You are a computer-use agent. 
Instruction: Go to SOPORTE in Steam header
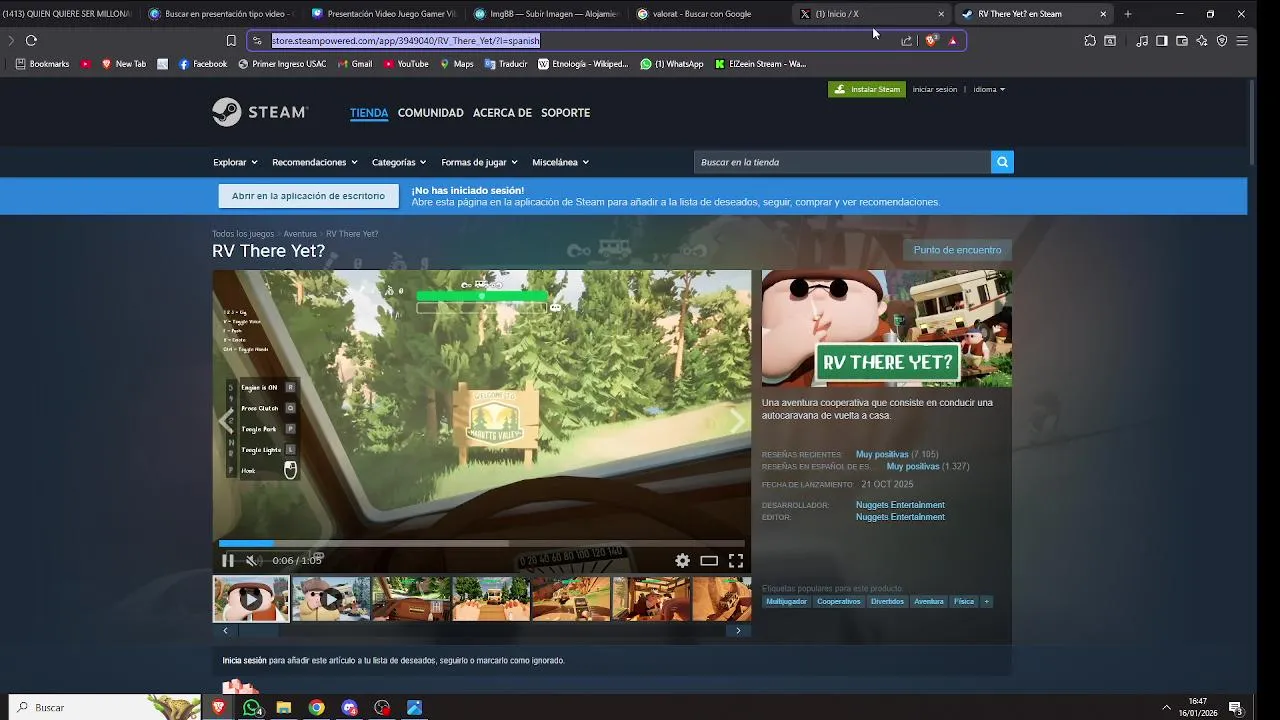click(x=566, y=113)
